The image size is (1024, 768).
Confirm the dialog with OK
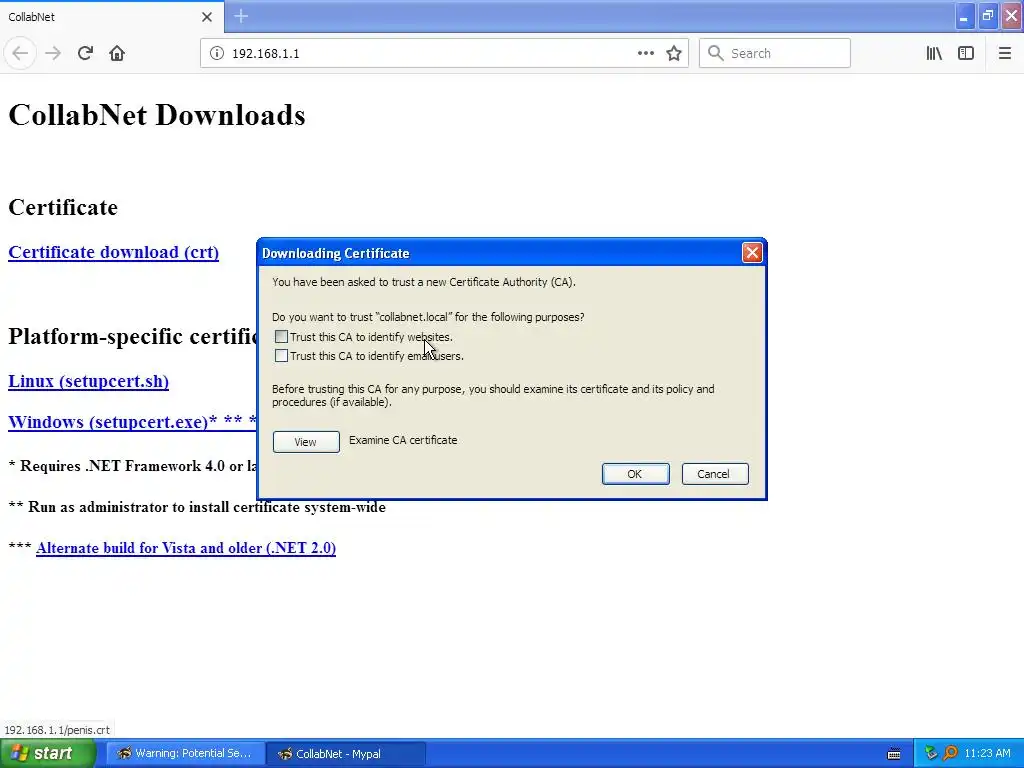click(635, 473)
